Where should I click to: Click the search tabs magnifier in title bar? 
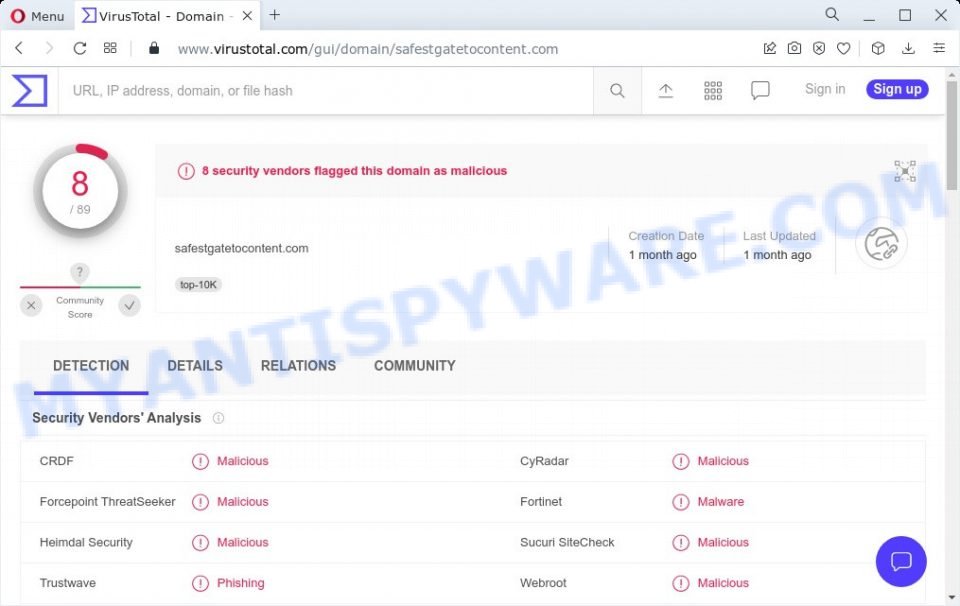(x=831, y=15)
